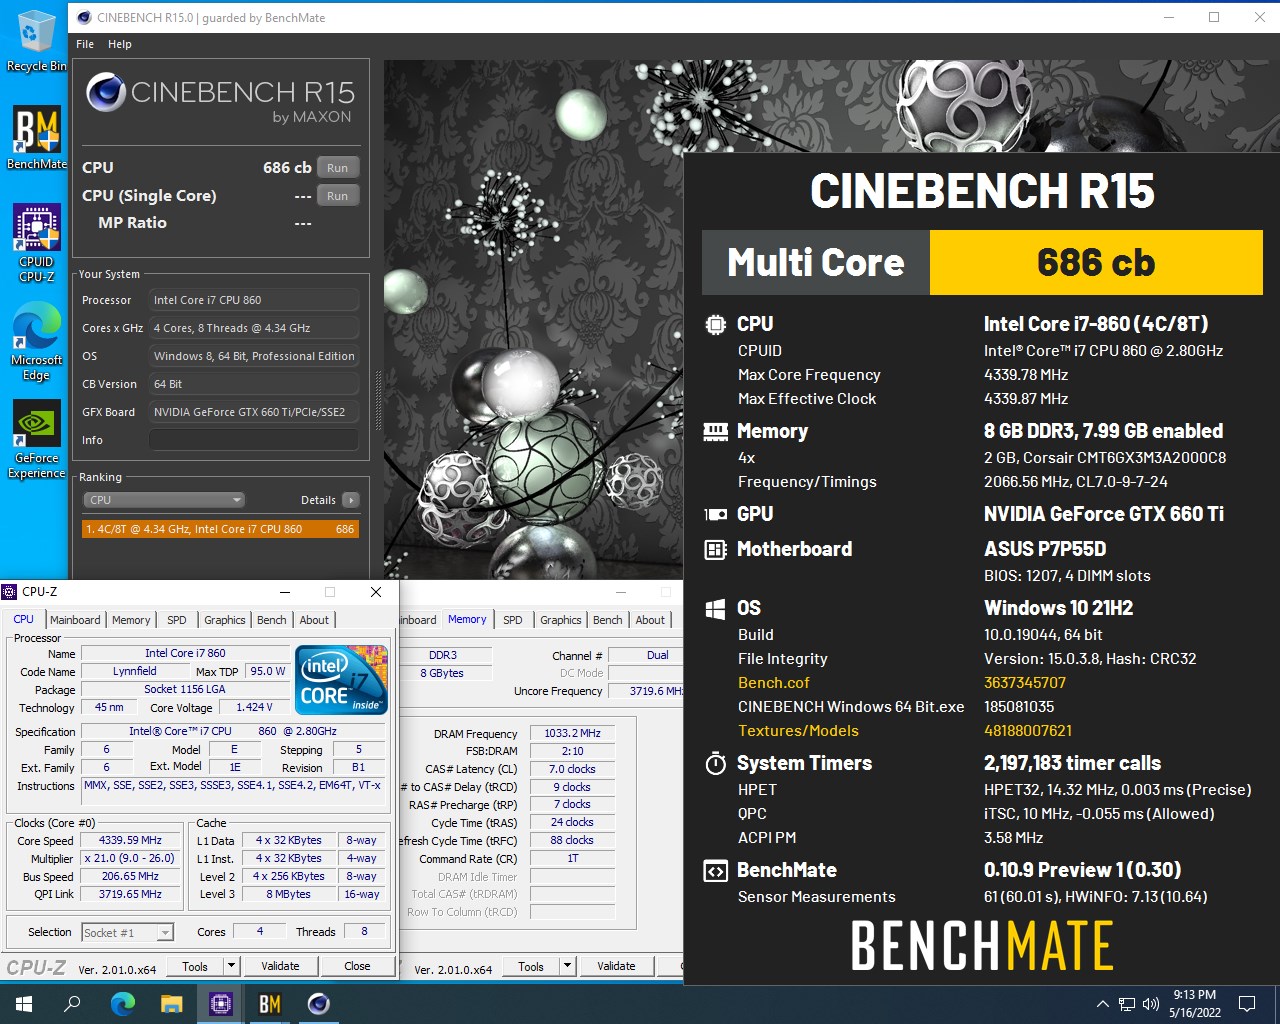Viewport: 1280px width, 1024px height.
Task: Open About tab in first CPU-Z window
Action: pyautogui.click(x=314, y=620)
